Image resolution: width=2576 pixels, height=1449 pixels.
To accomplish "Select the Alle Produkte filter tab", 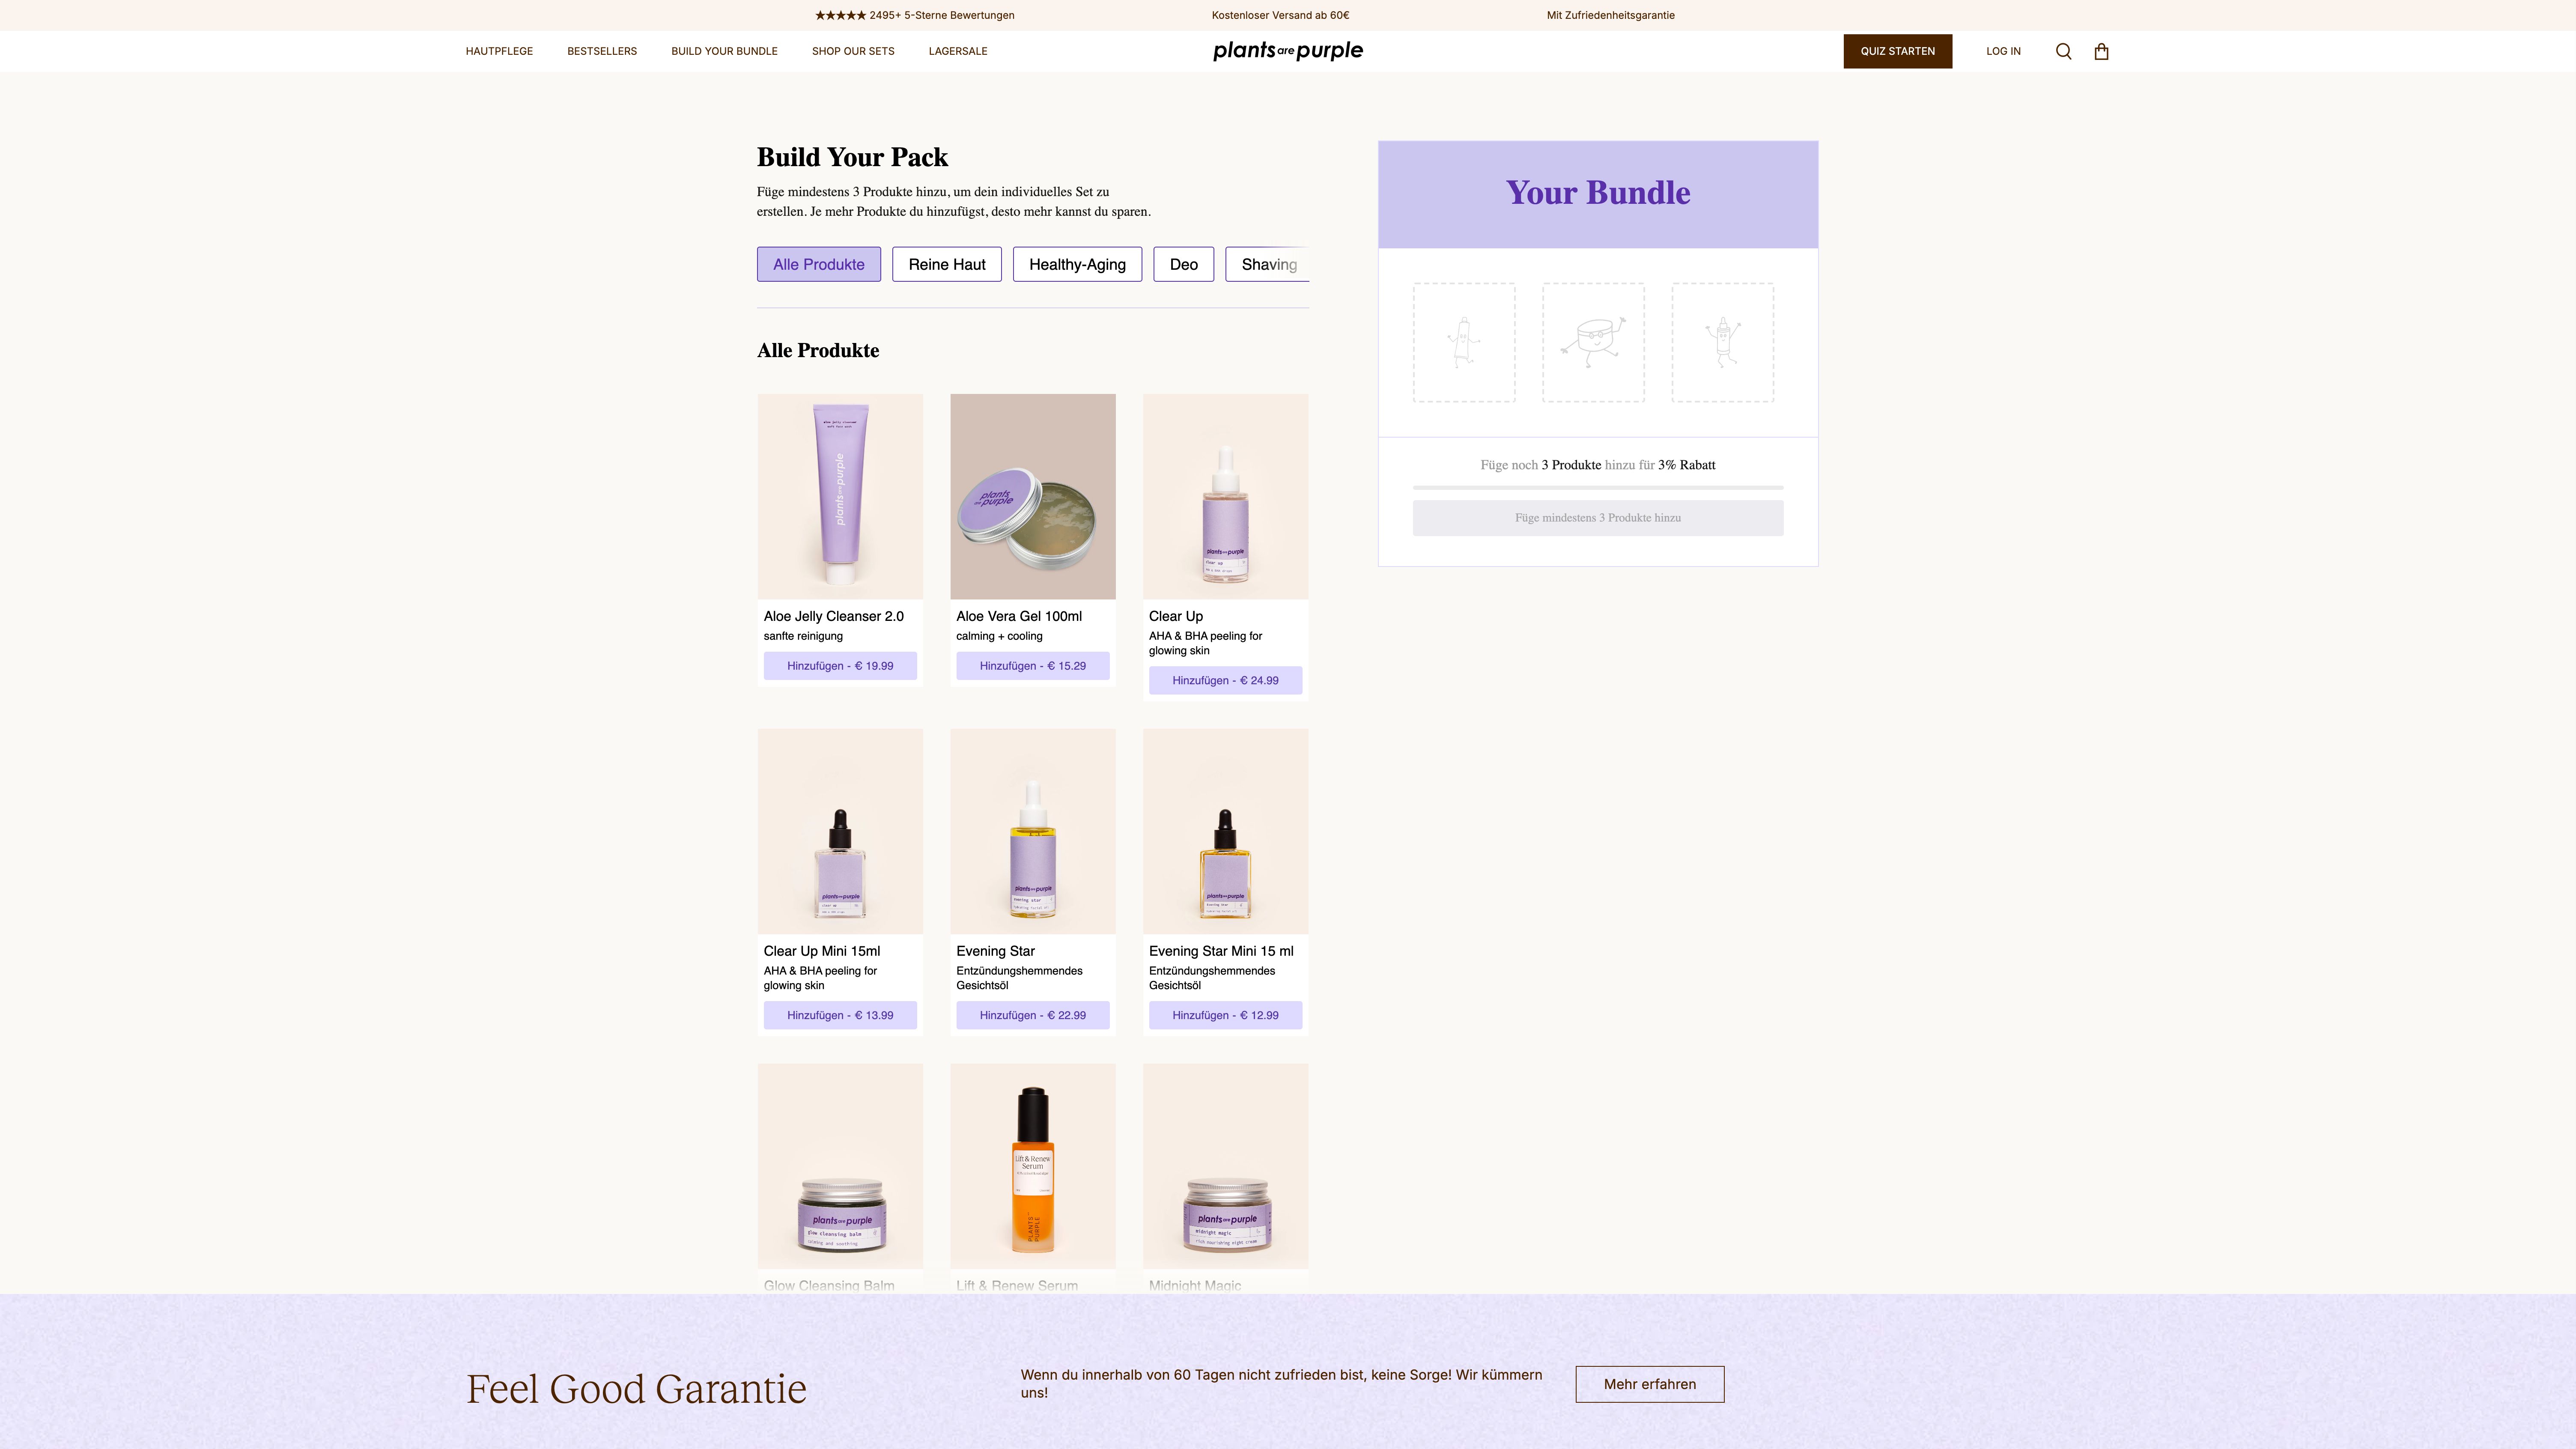I will pyautogui.click(x=819, y=264).
